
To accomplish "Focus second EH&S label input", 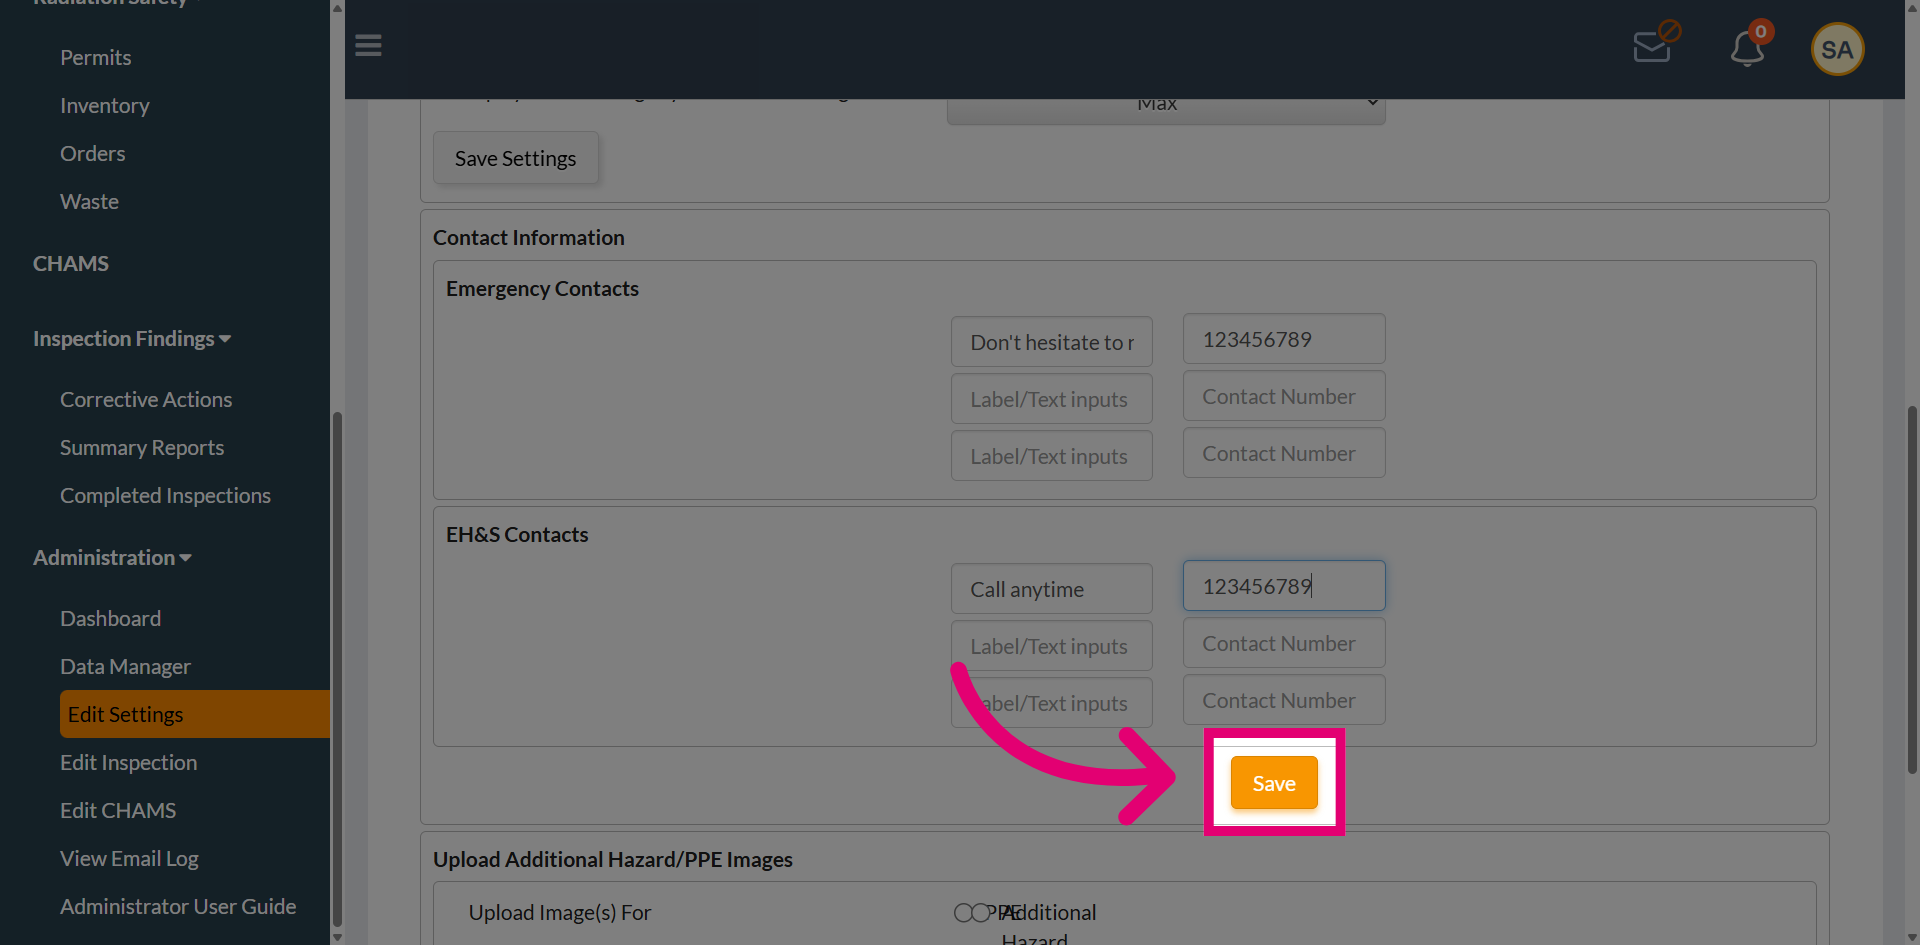I will click(1052, 646).
